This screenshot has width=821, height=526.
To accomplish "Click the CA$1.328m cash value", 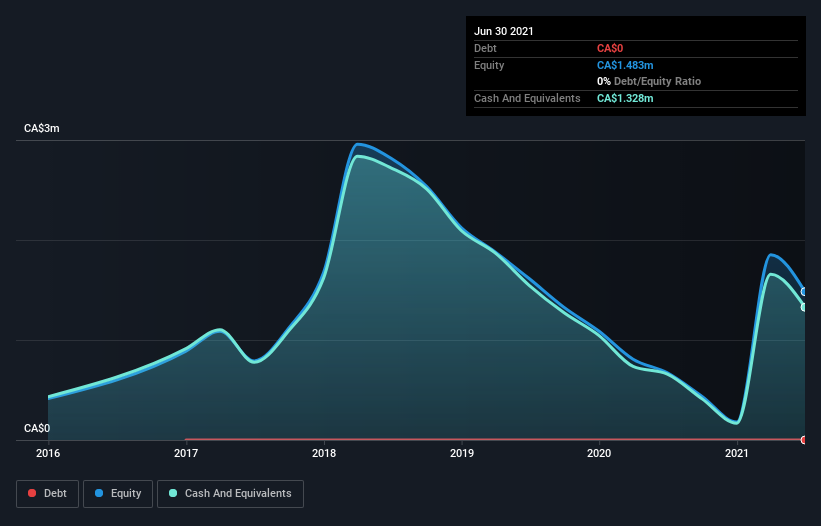I will coord(625,98).
